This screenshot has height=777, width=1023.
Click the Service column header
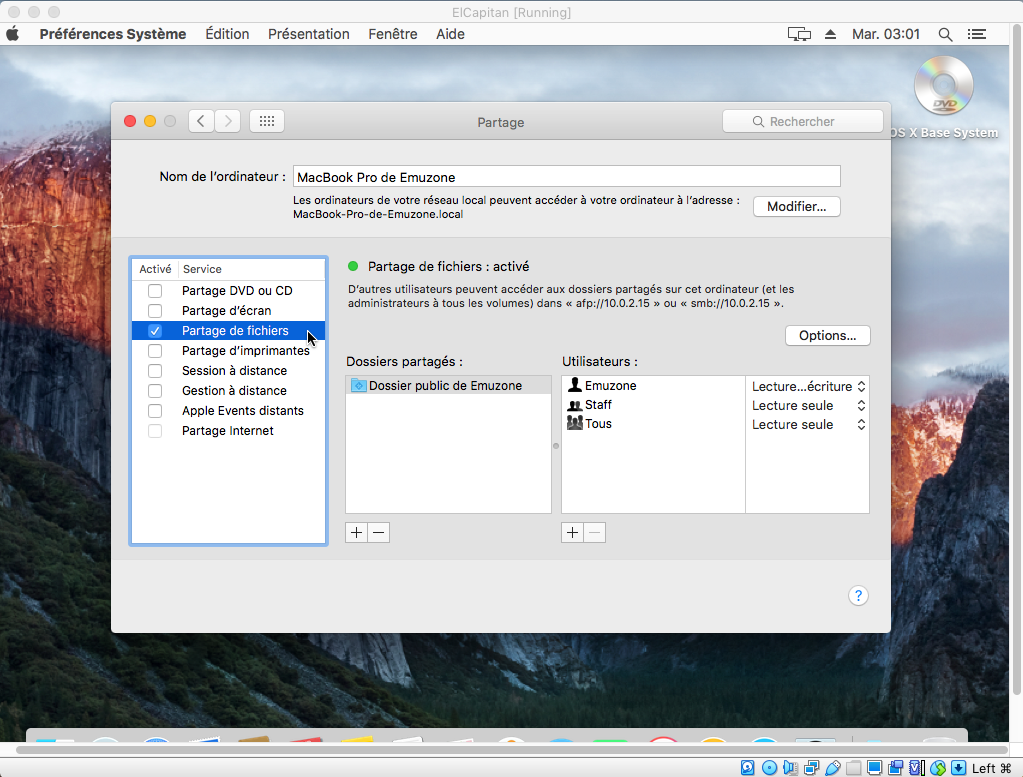pos(252,269)
